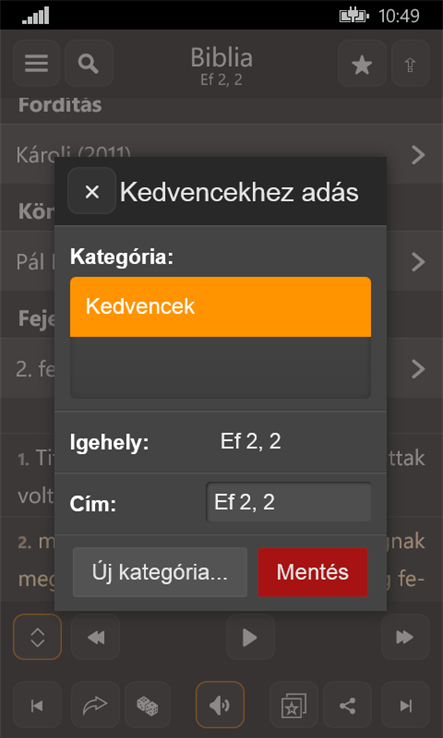Toggle the up-down expand panel button
The width and height of the screenshot is (443, 738).
38,637
